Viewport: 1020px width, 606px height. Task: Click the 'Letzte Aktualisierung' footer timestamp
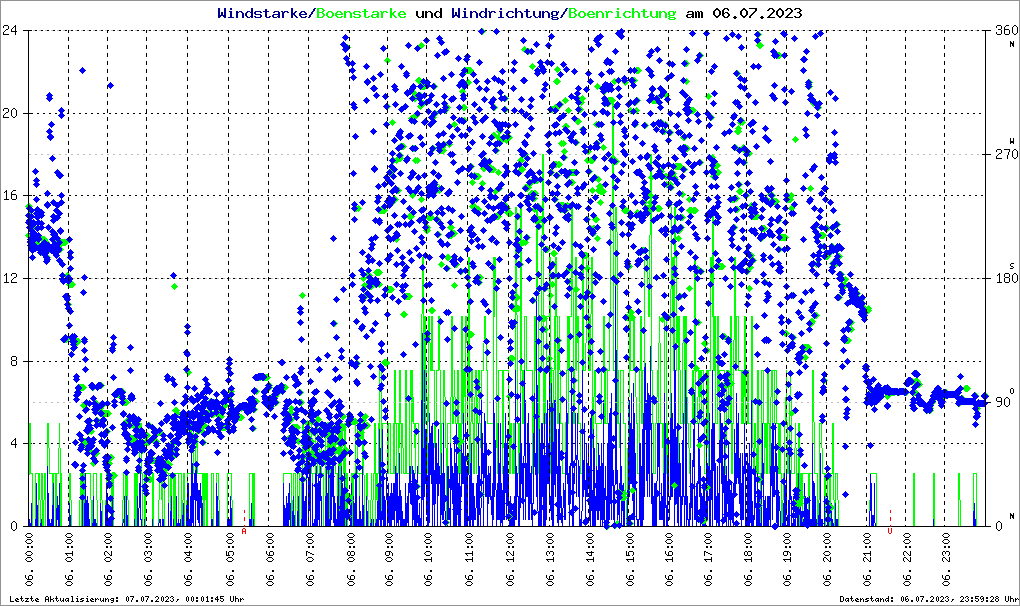tap(127, 599)
